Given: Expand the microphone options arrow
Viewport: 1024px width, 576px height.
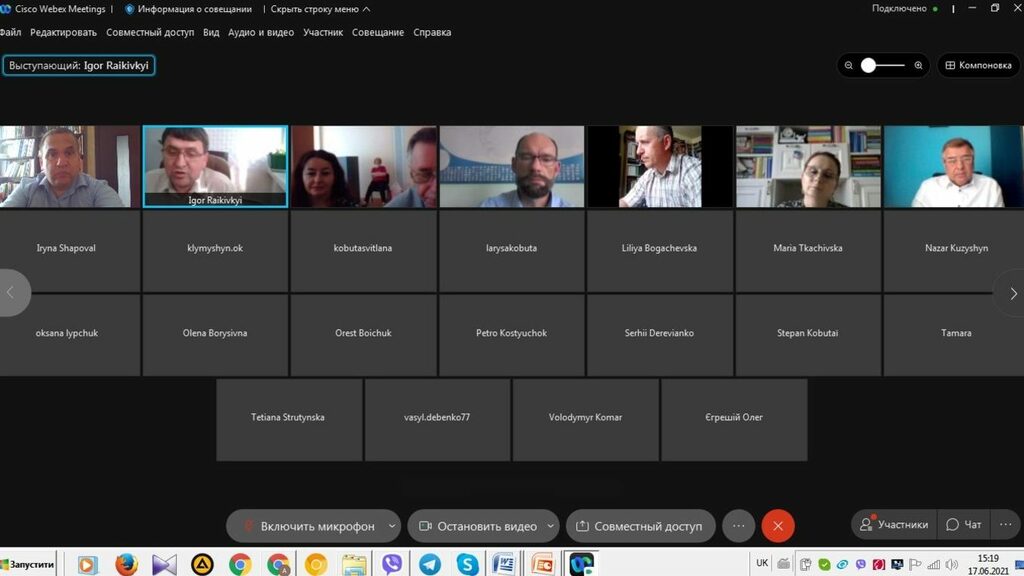Looking at the screenshot, I should (x=392, y=526).
